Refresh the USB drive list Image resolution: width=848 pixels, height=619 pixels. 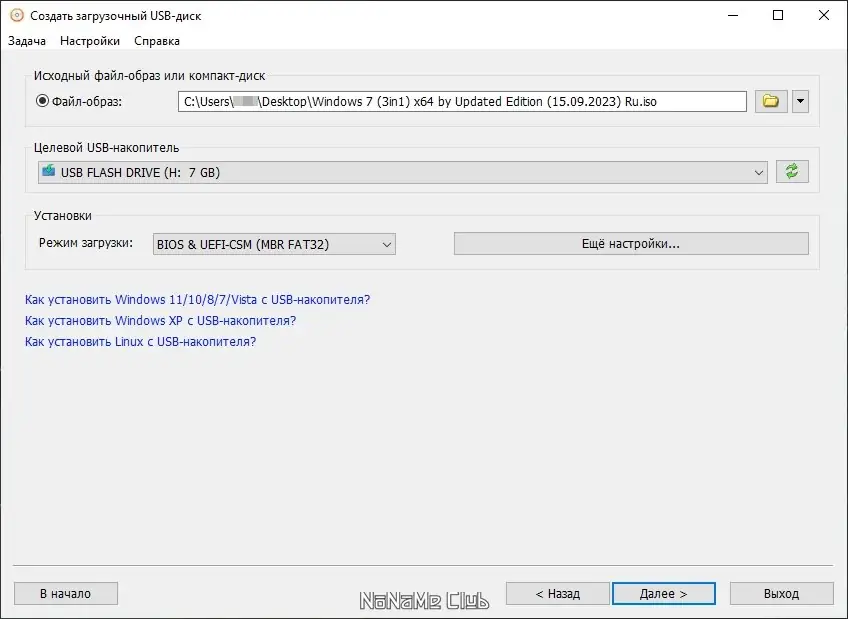[x=792, y=172]
